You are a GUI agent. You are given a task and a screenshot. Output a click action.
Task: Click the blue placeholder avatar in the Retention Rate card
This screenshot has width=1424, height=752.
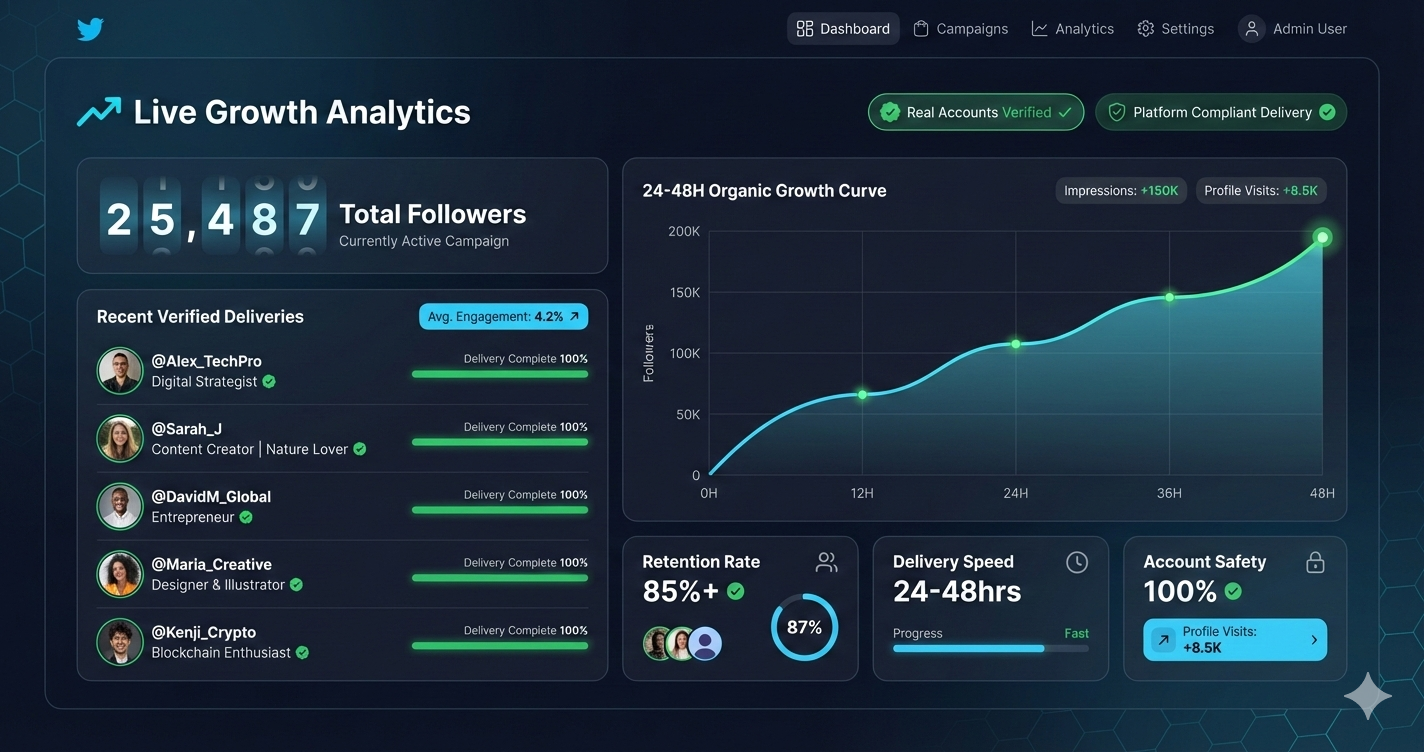pos(705,644)
